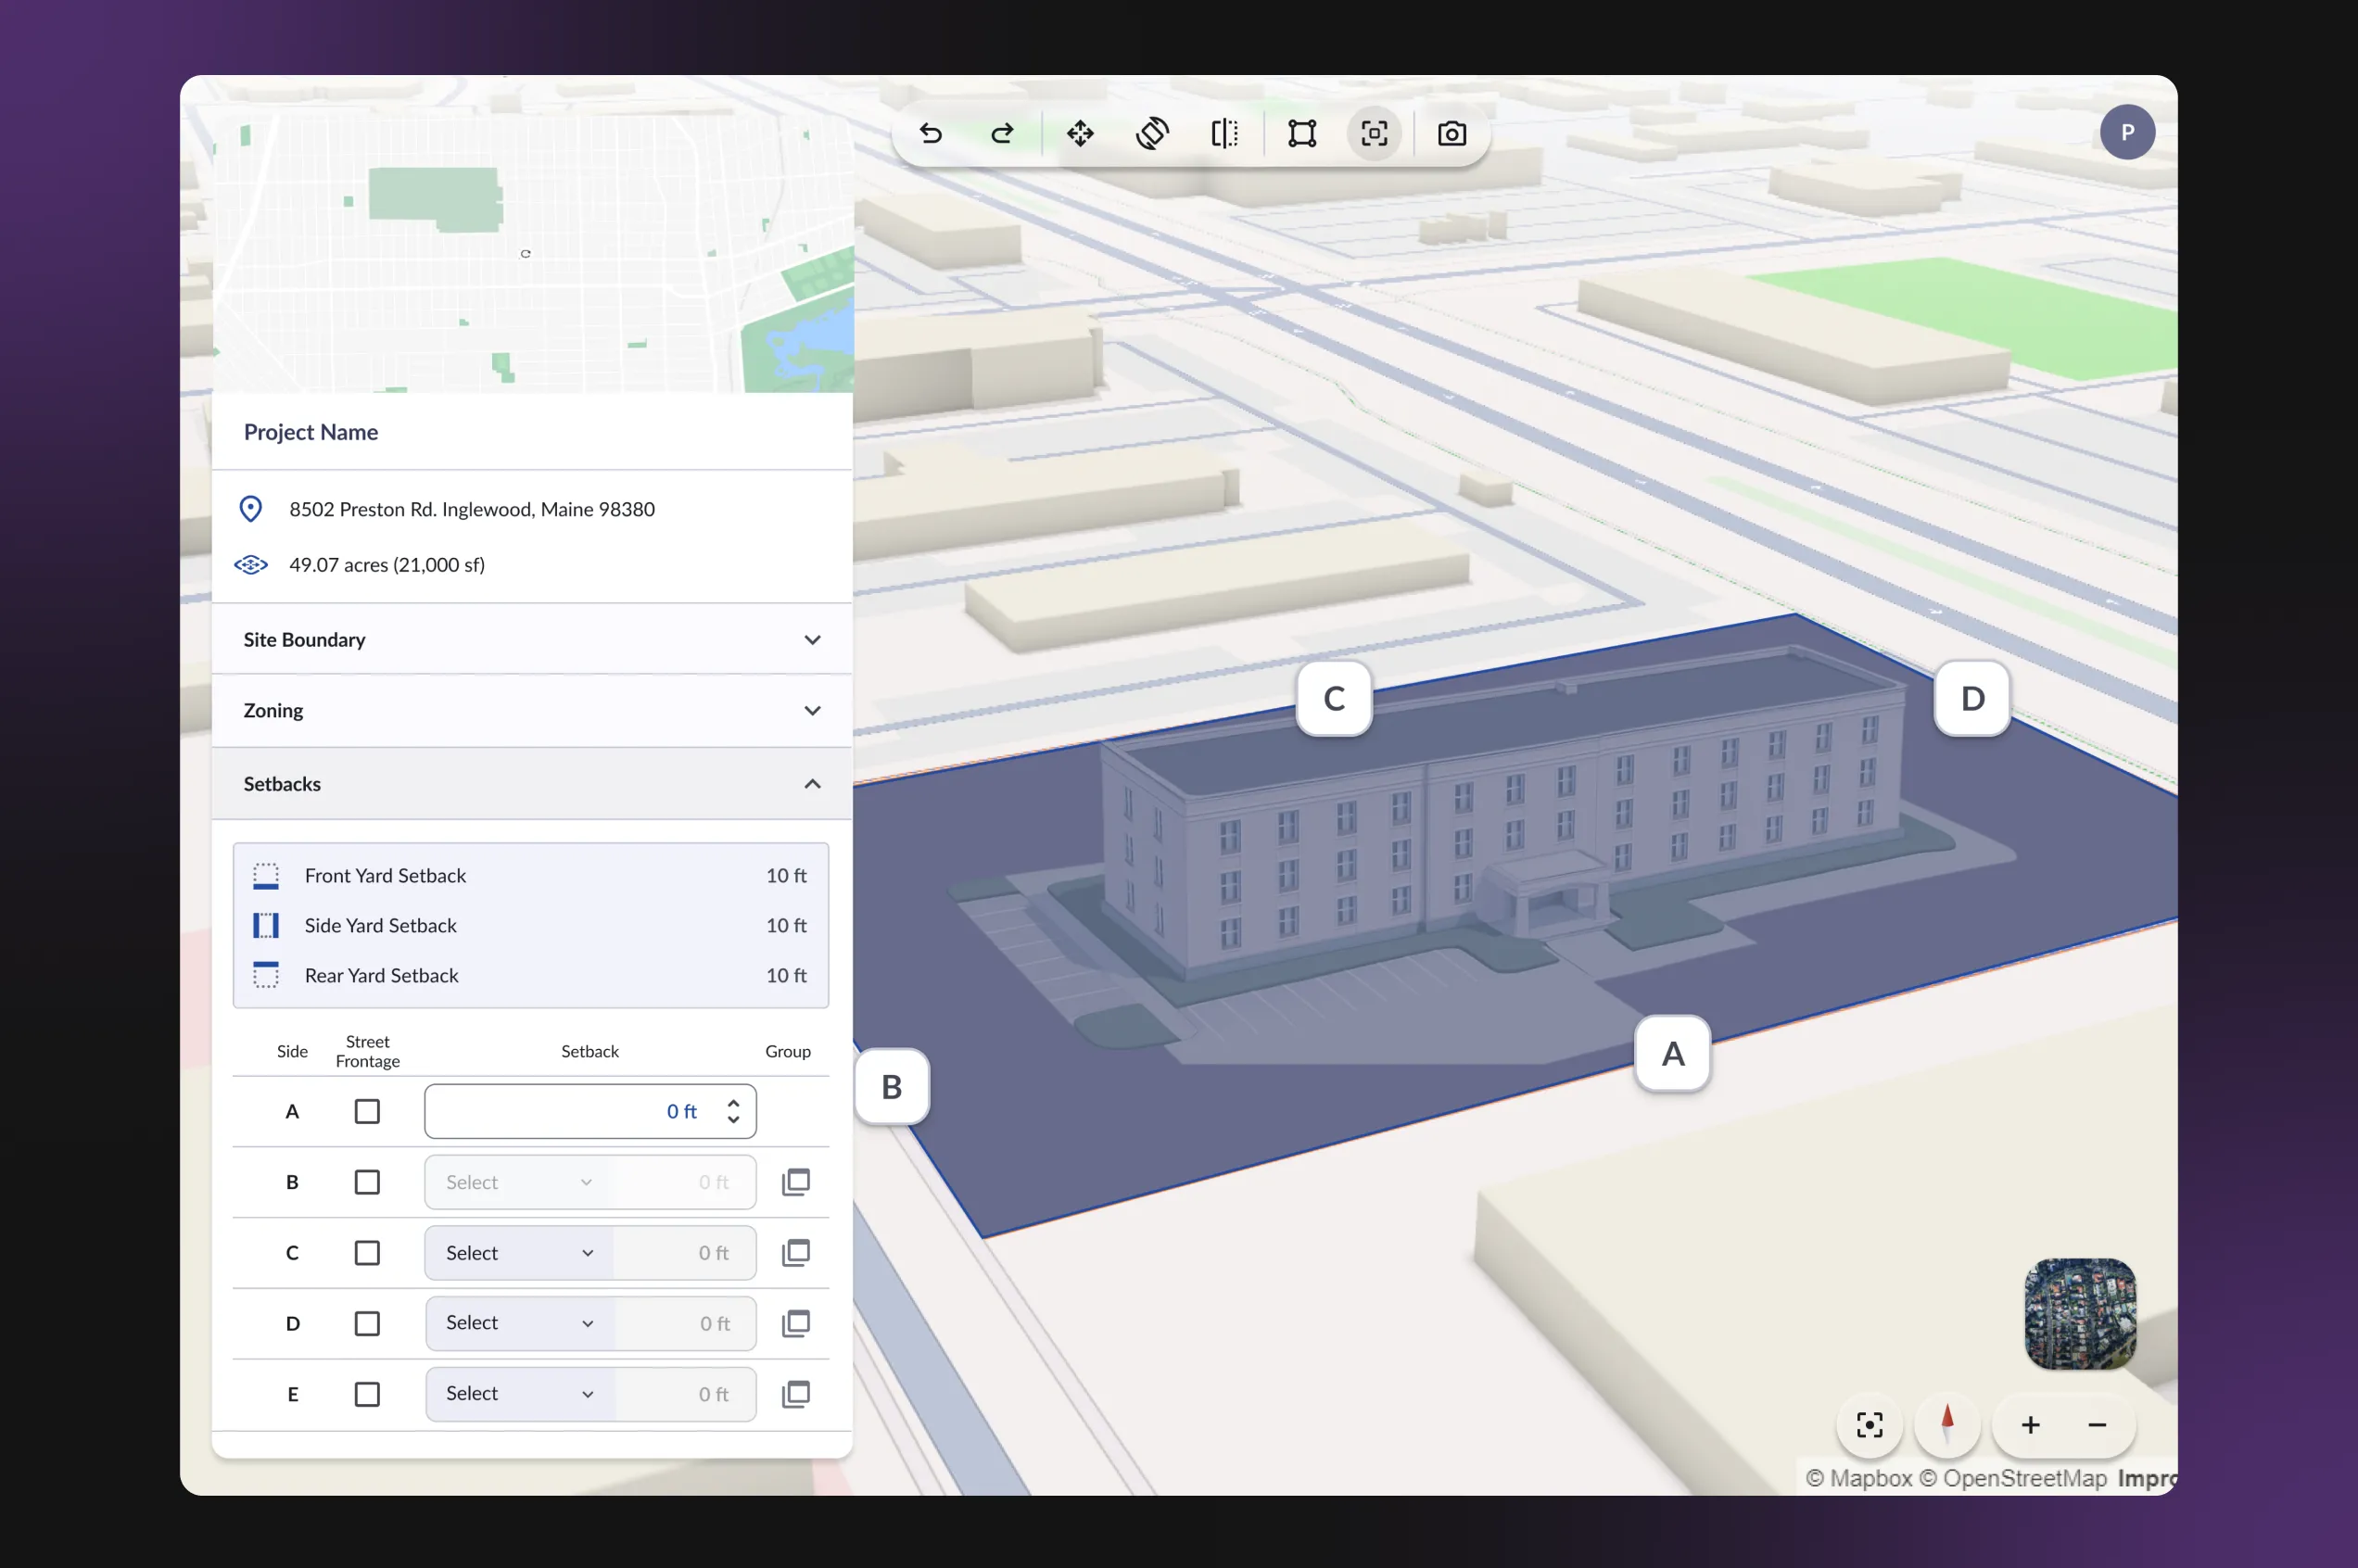The width and height of the screenshot is (2358, 1568).
Task: Click the undo arrow in toolbar
Action: 931,133
